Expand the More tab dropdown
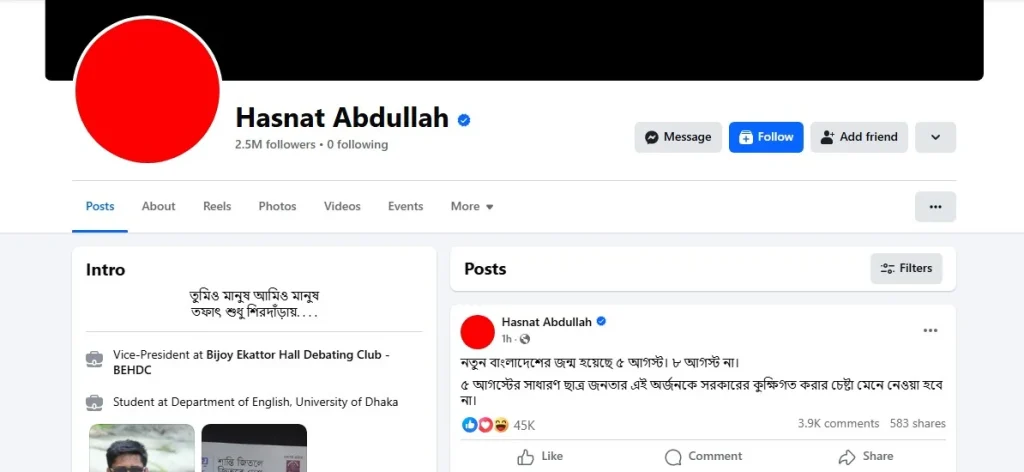 tap(472, 207)
